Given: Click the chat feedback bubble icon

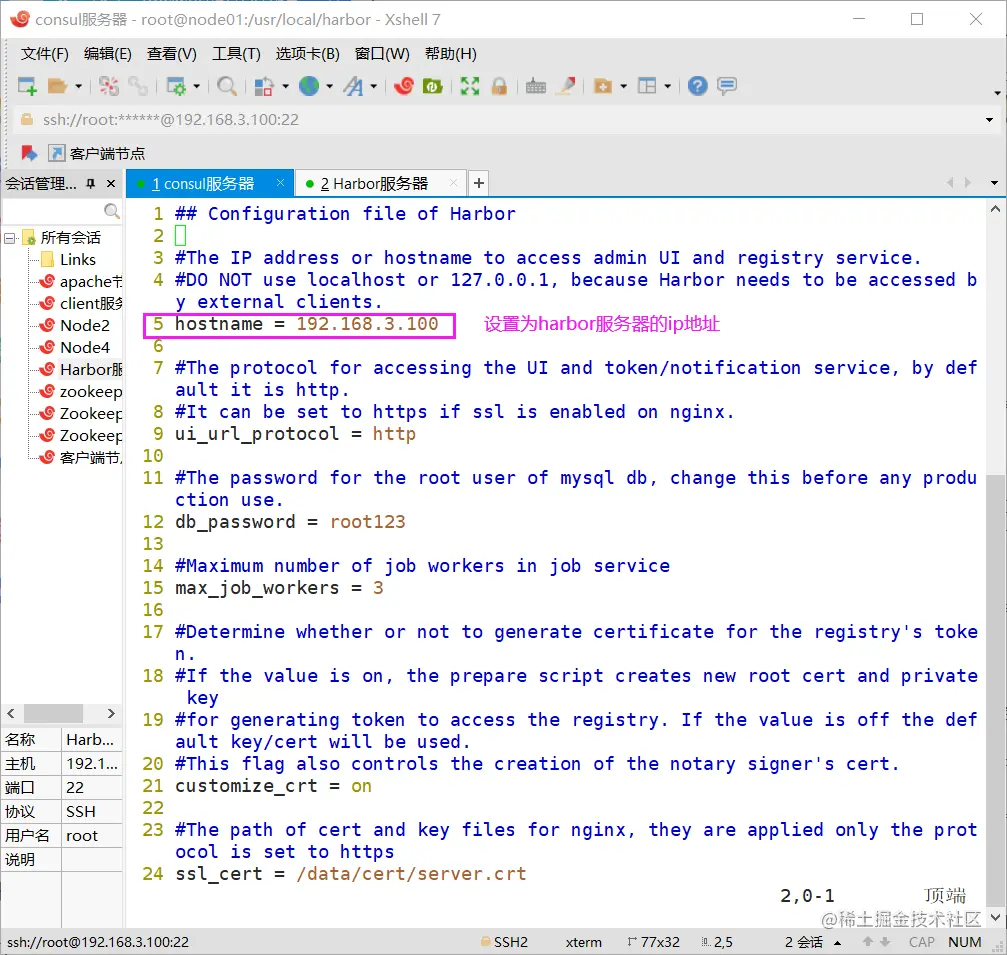Looking at the screenshot, I should [x=727, y=85].
